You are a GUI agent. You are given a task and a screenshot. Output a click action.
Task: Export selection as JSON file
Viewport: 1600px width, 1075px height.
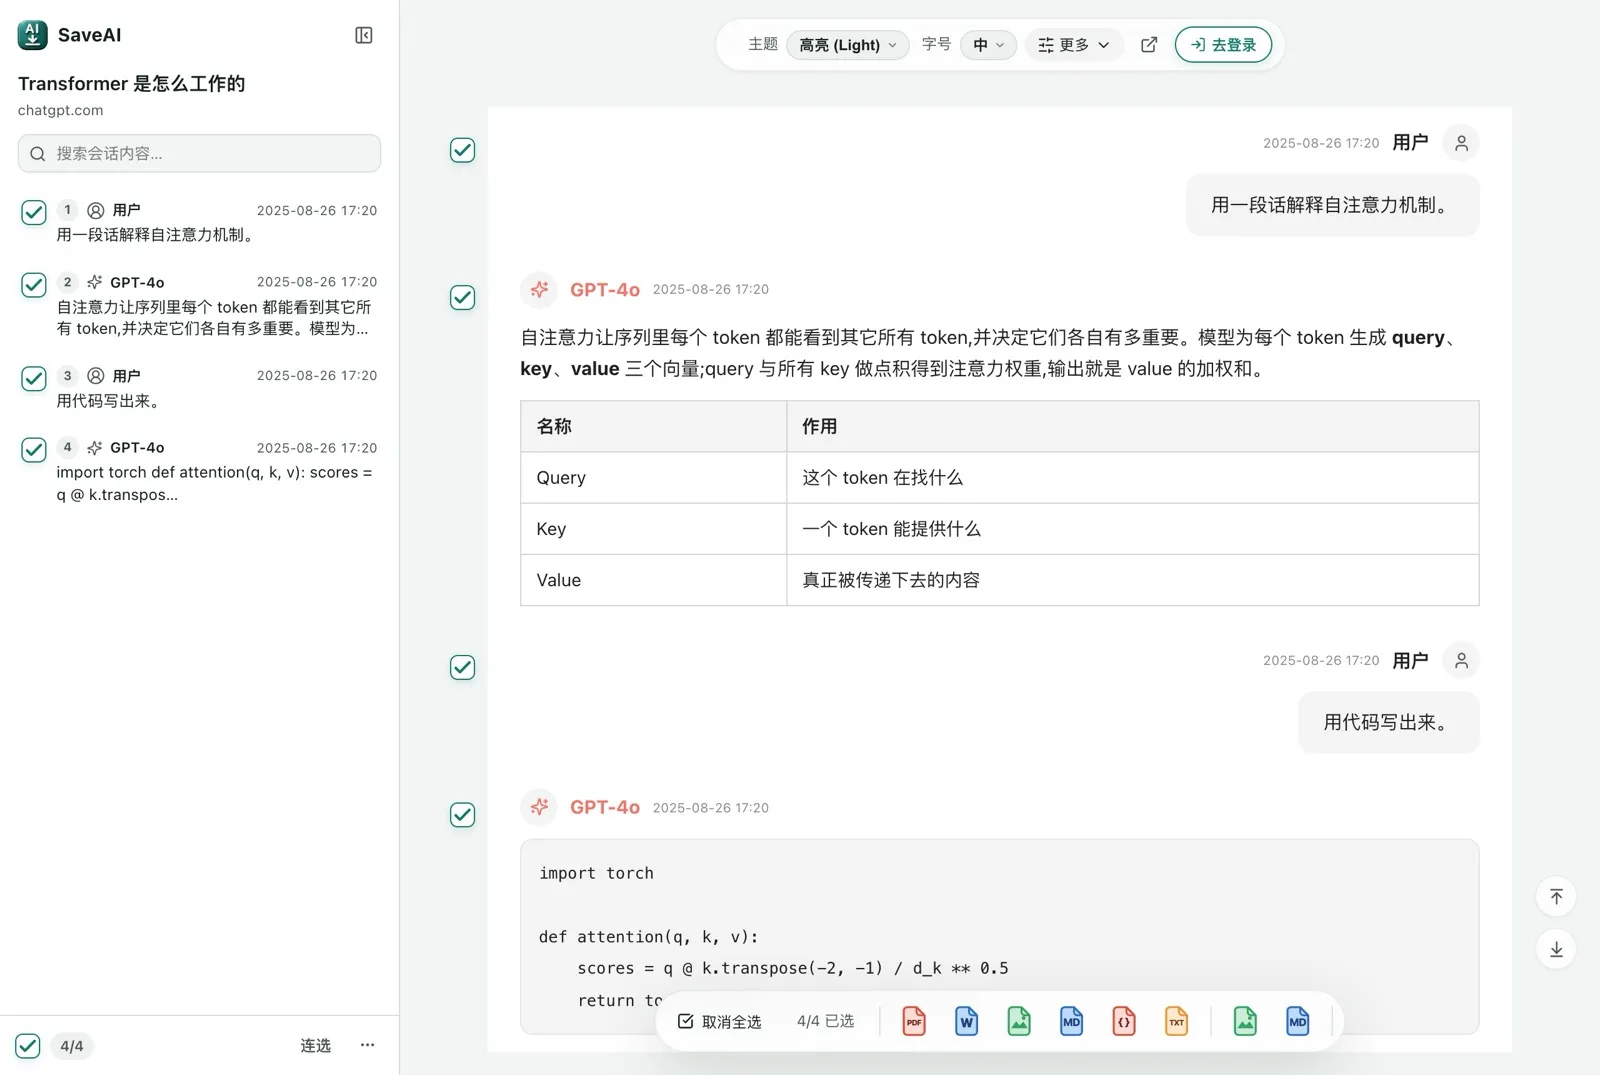pos(1124,1021)
